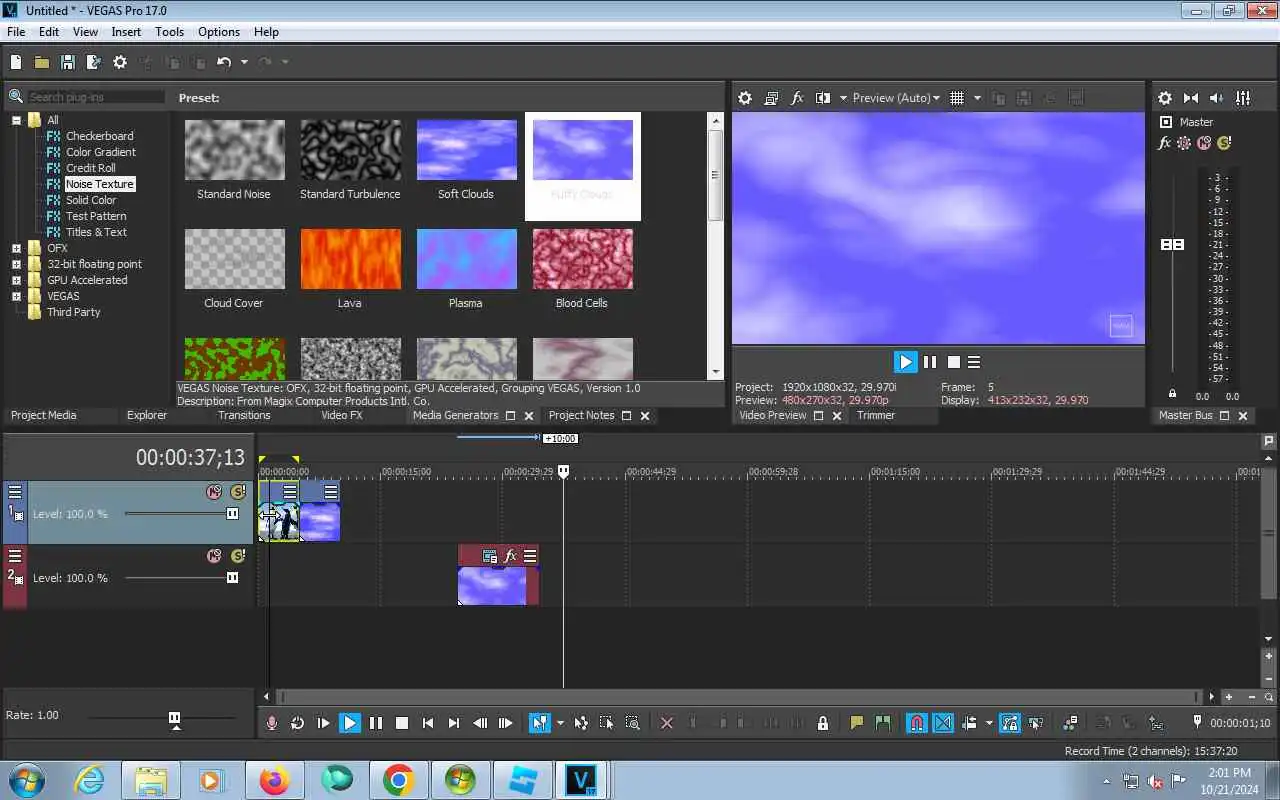
Task: Open Split Screen View dropdown arrow
Action: pos(843,98)
